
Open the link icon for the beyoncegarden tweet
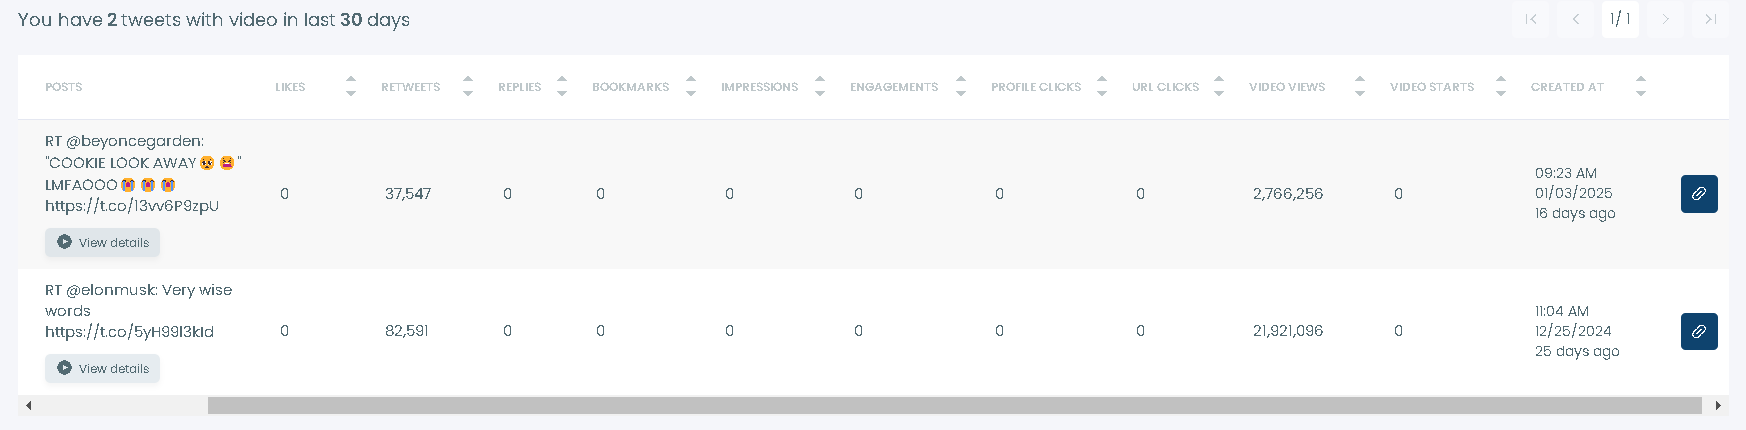coord(1699,194)
